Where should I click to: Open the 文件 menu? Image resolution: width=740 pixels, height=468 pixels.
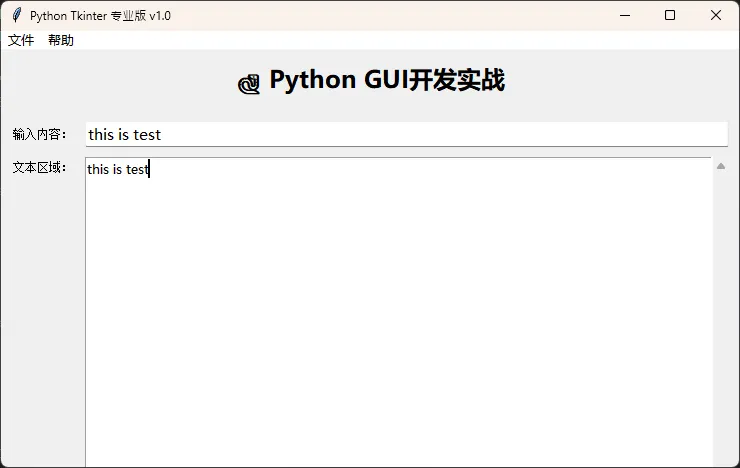(x=21, y=40)
